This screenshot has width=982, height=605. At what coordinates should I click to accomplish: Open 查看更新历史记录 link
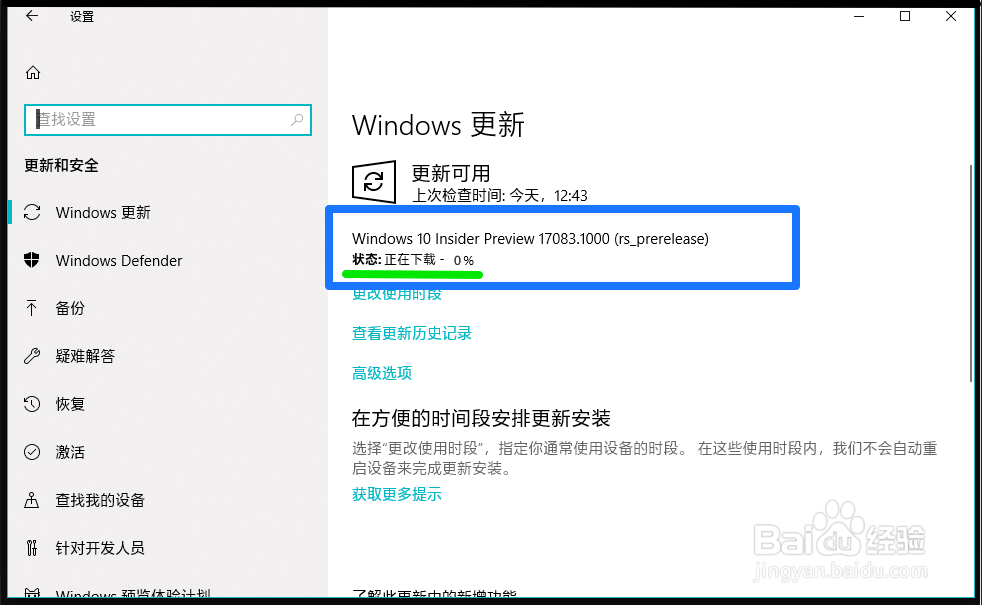coord(411,333)
